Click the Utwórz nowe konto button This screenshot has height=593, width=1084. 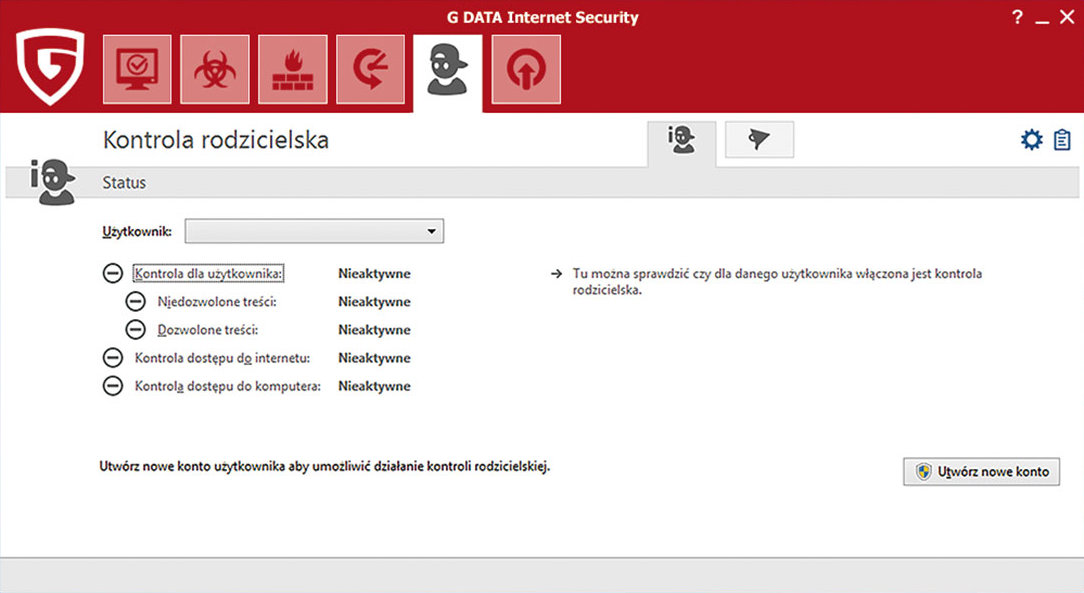point(980,472)
